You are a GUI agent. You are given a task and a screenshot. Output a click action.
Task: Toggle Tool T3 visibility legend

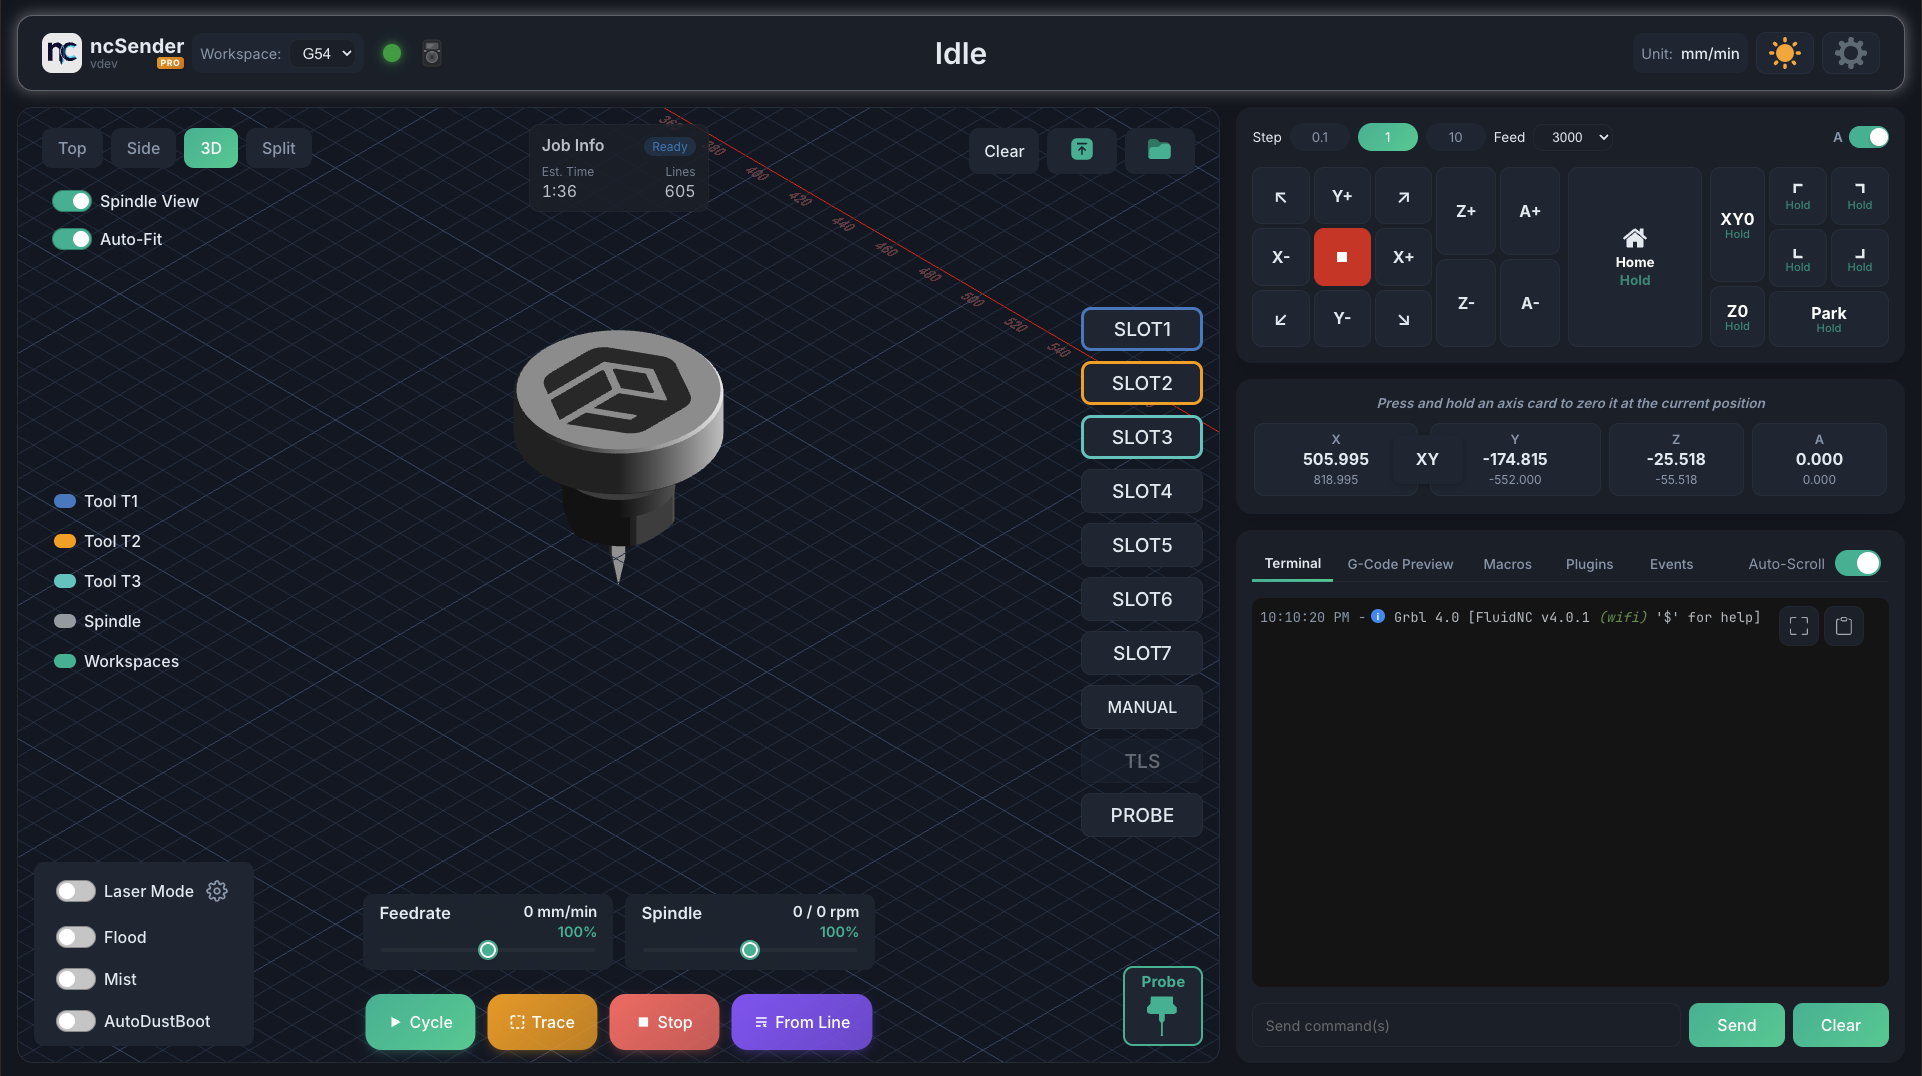tap(97, 581)
